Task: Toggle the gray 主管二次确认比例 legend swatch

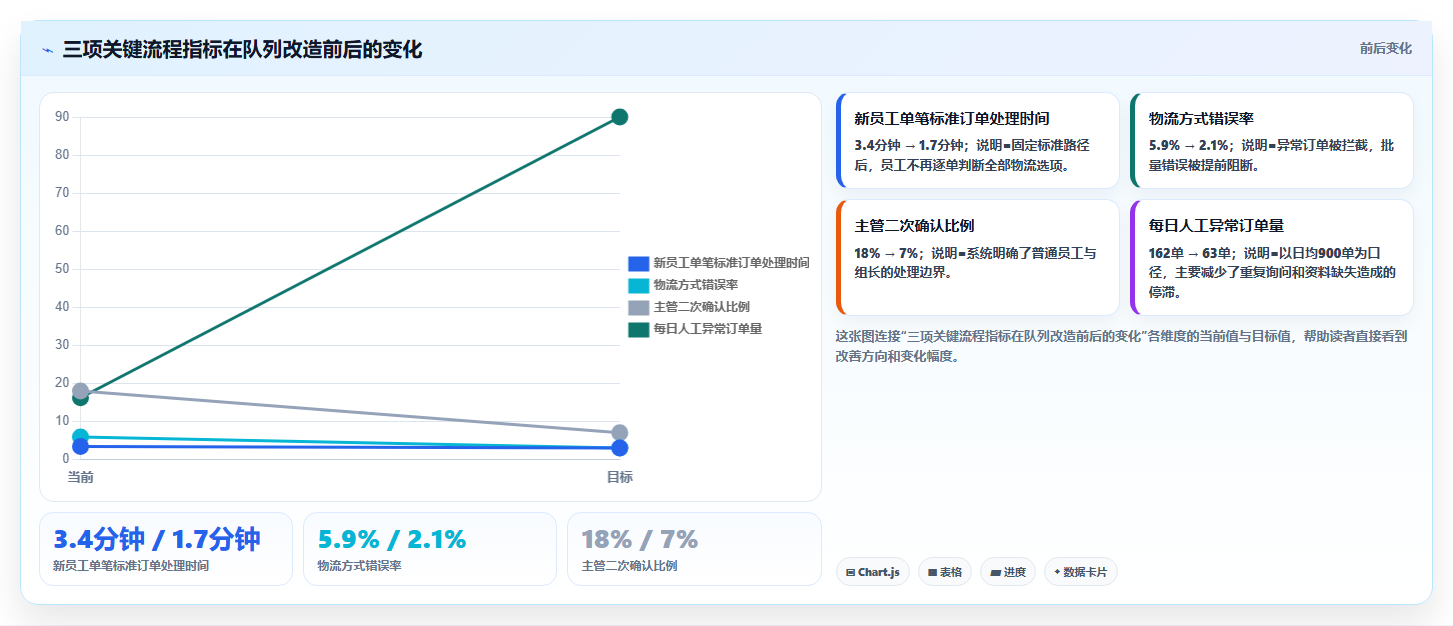Action: (638, 307)
